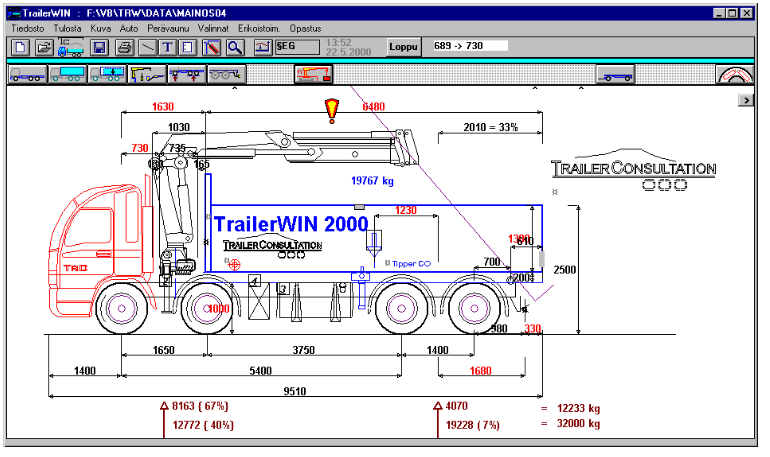This screenshot has height=457, width=770.
Task: Select the text T tool
Action: (x=167, y=47)
